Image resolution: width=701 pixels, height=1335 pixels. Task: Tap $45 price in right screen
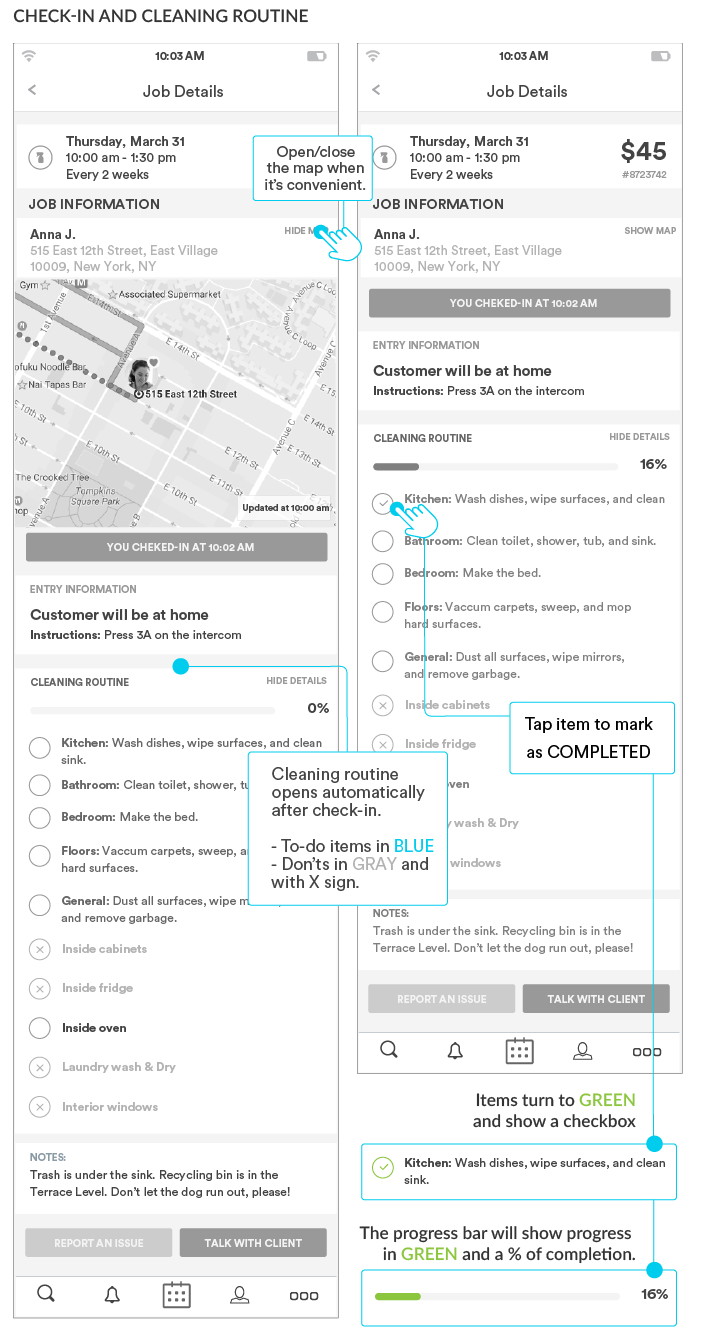[x=643, y=151]
